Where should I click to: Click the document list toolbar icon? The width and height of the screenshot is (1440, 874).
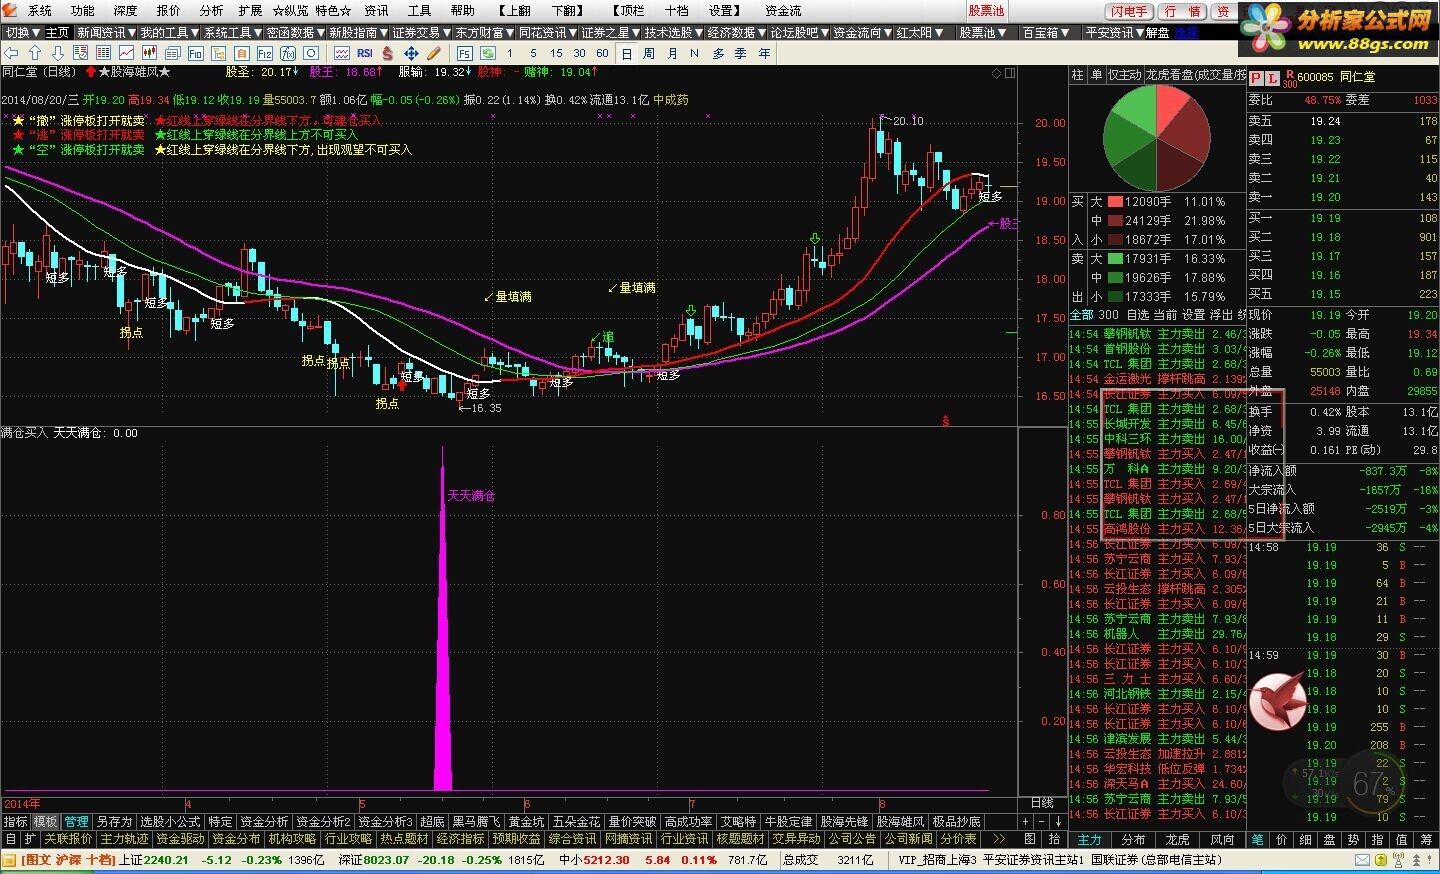pos(172,53)
